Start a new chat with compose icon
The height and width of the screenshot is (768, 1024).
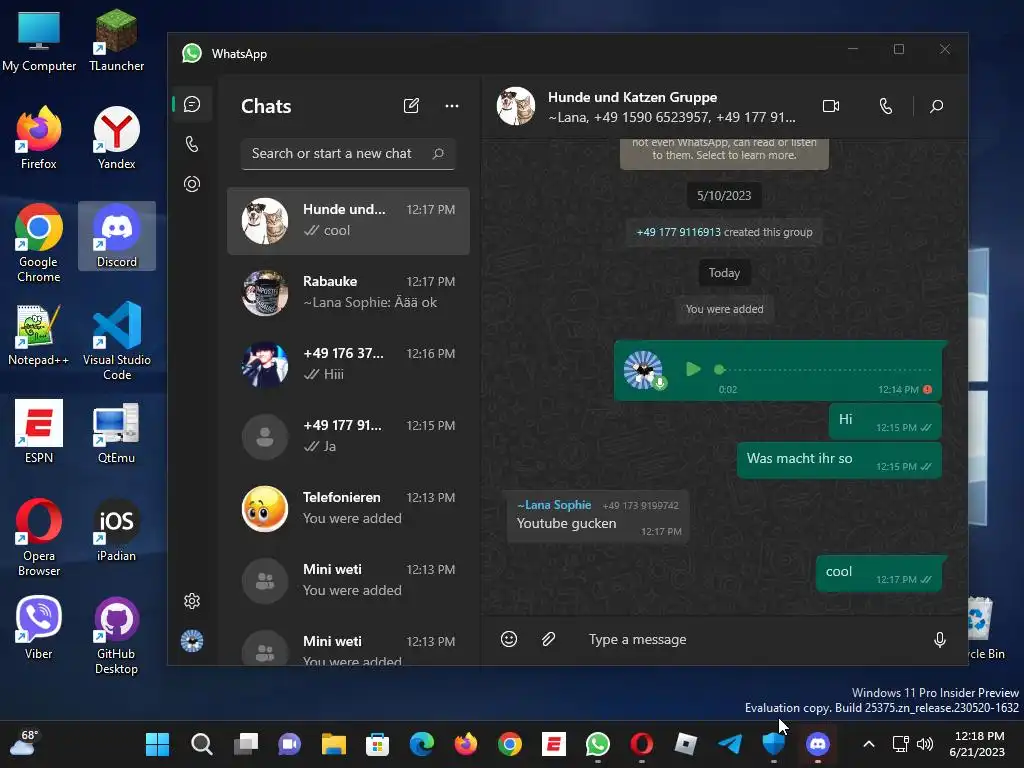[411, 106]
